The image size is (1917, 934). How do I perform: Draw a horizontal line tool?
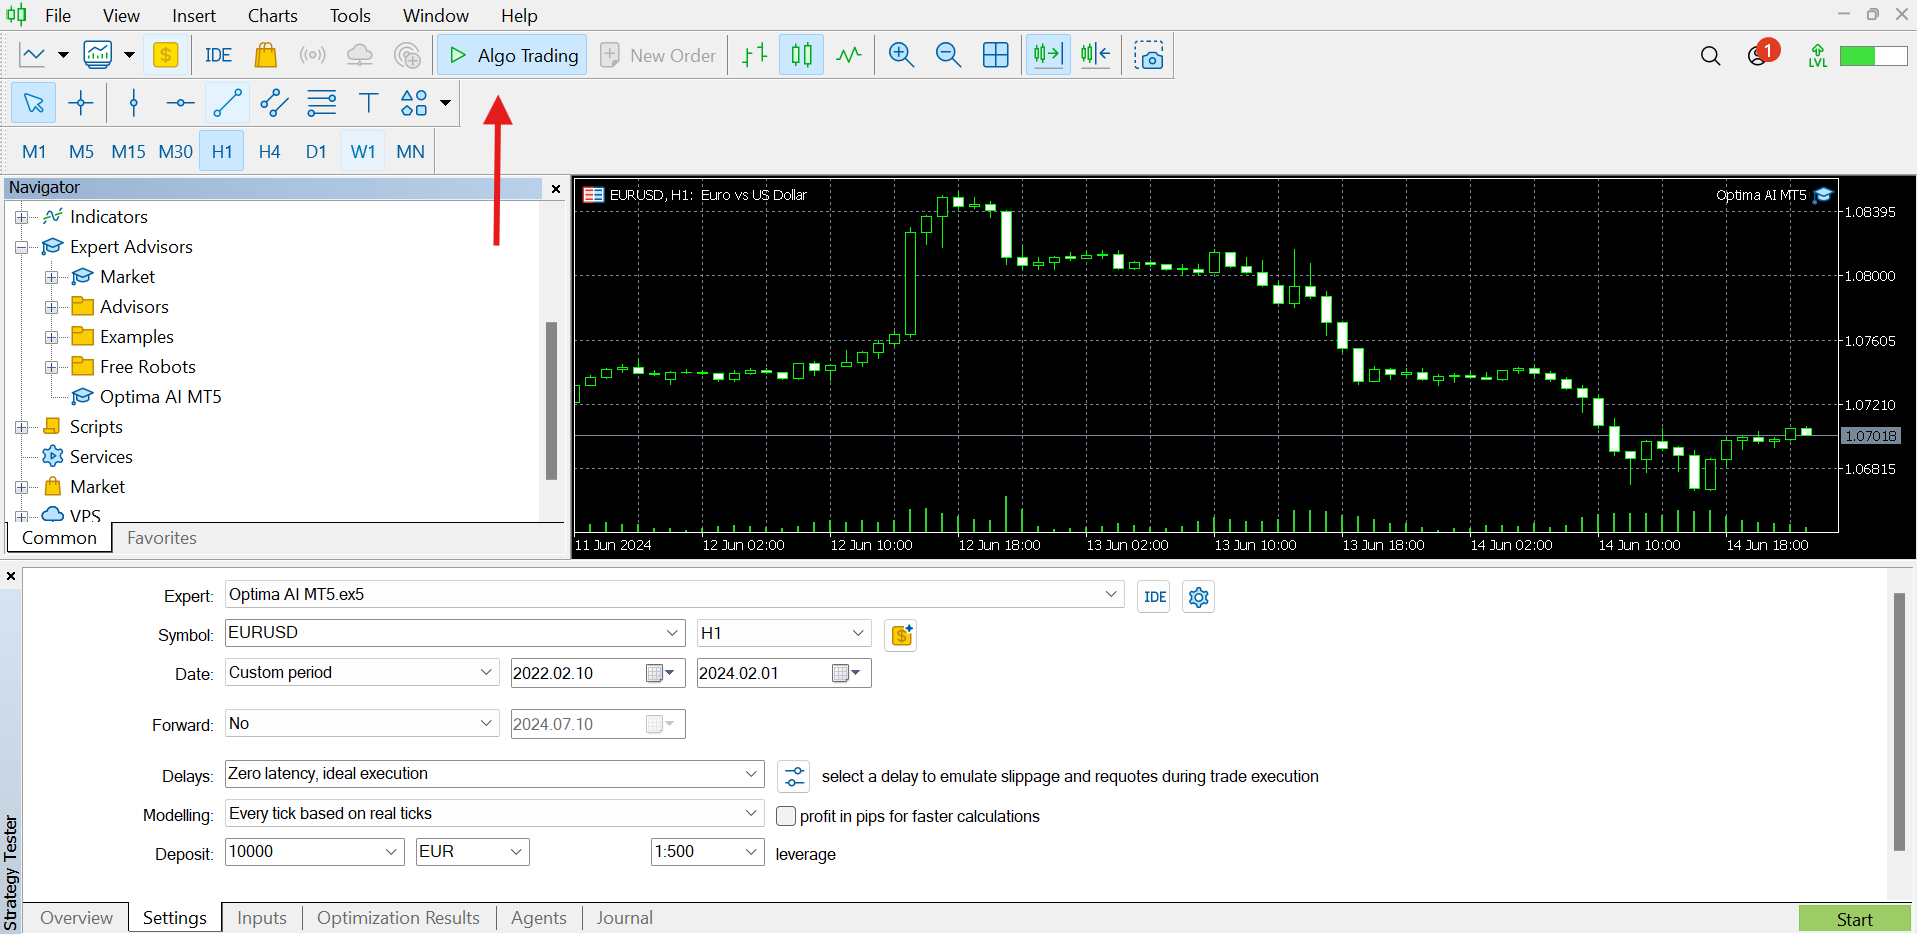point(181,103)
